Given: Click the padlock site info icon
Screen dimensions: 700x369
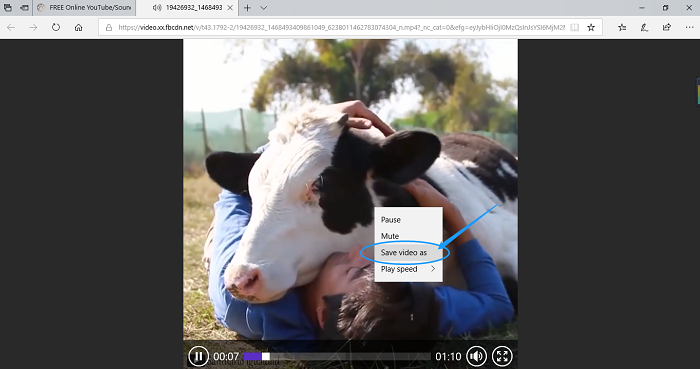Looking at the screenshot, I should click(108, 28).
